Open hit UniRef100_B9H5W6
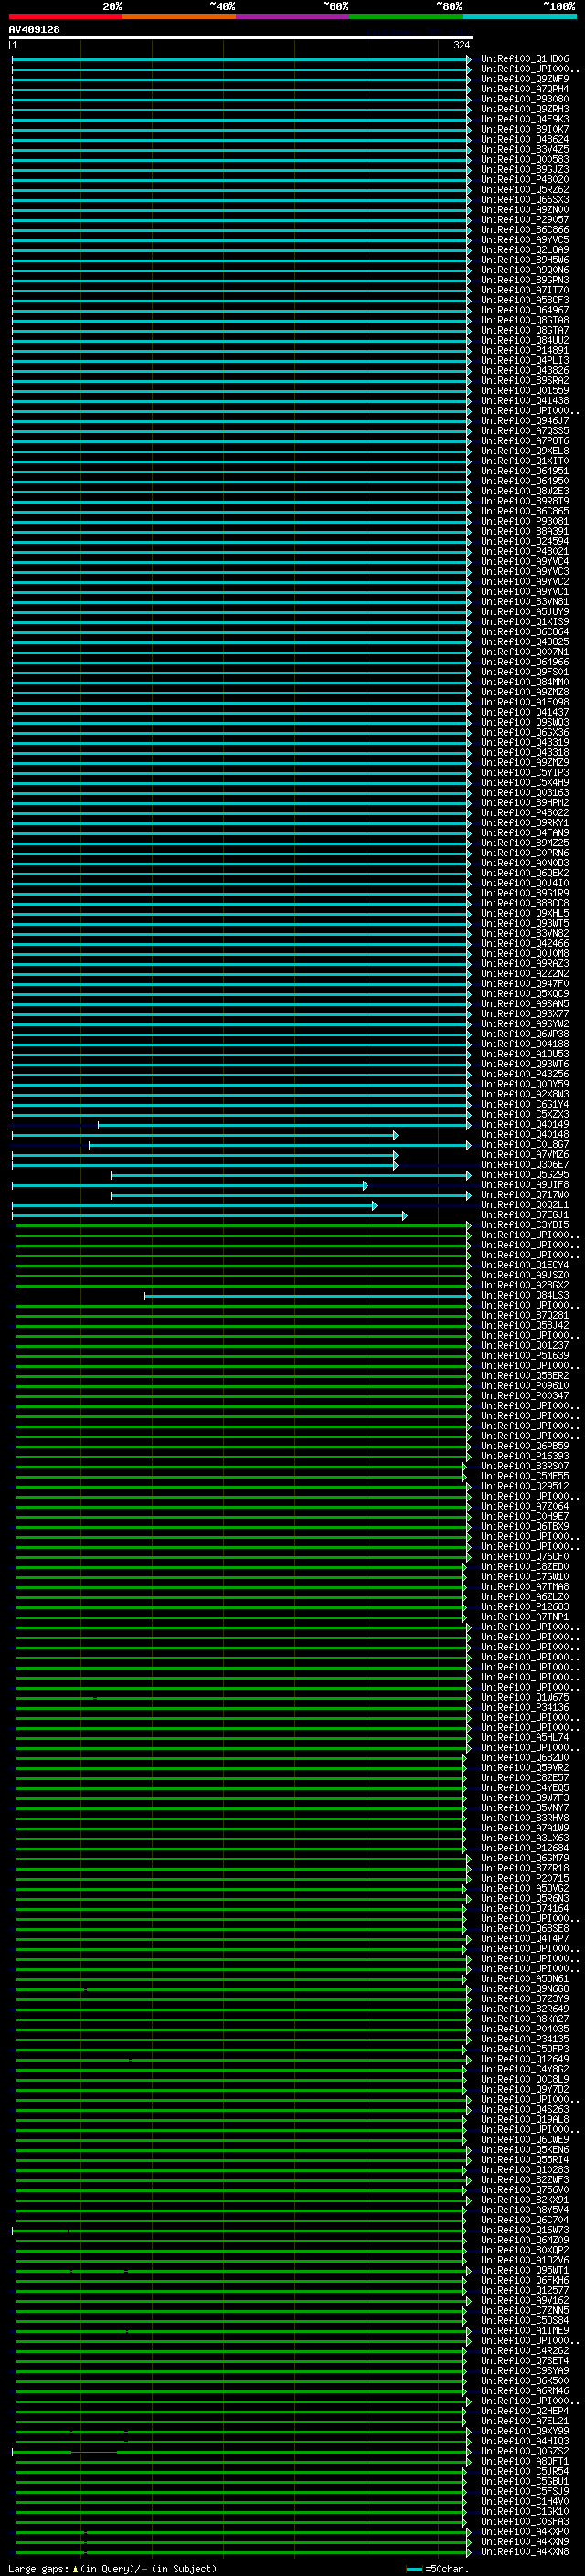This screenshot has width=585, height=2576. coord(525,260)
